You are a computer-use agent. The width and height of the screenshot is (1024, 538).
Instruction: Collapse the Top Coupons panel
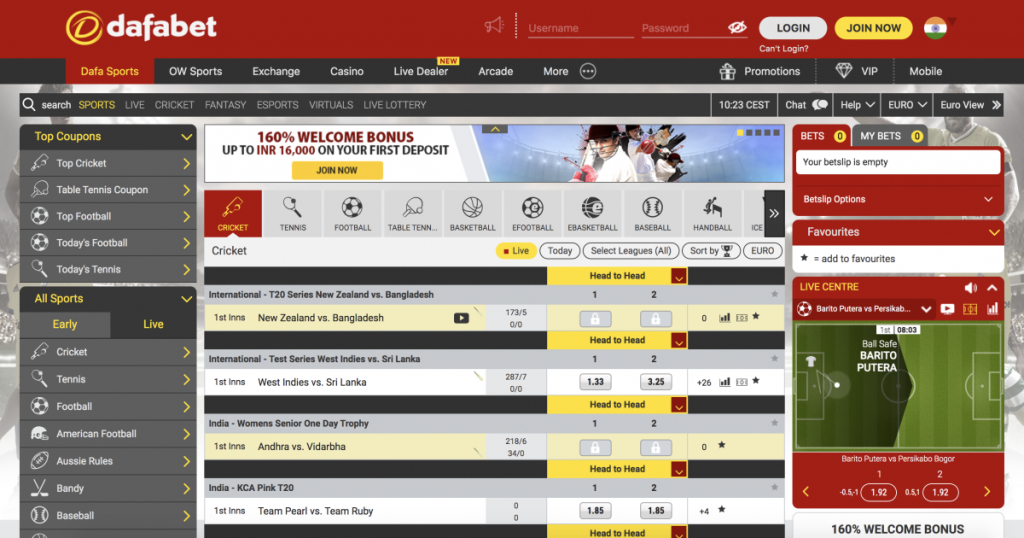point(186,137)
